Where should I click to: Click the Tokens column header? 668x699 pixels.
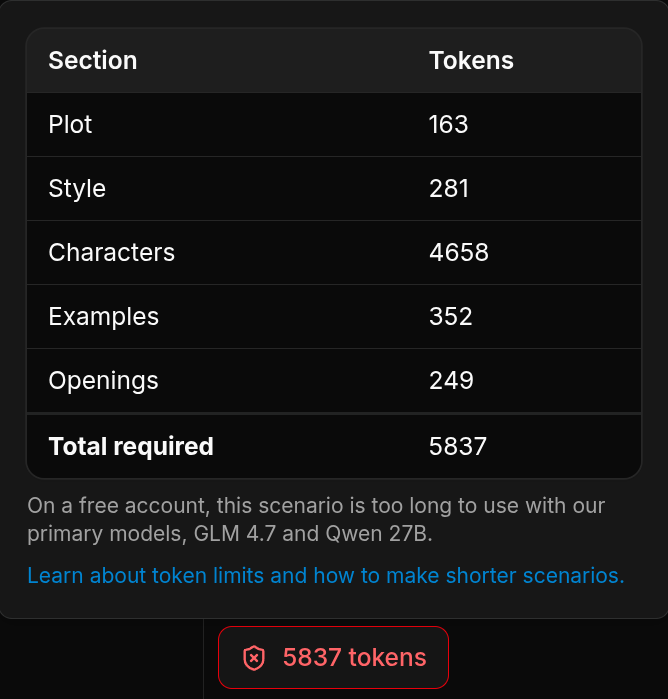pyautogui.click(x=471, y=60)
